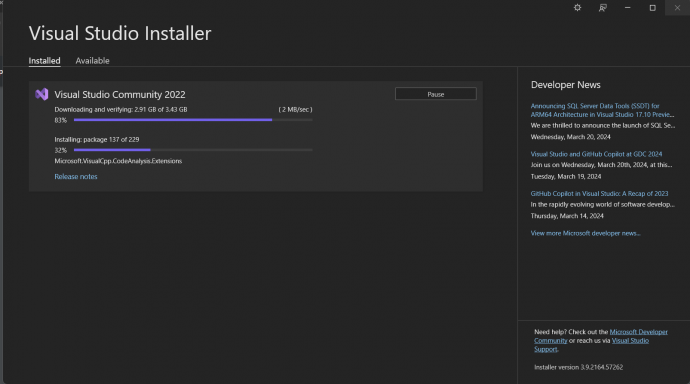Click the 'Wednesday, March 20, 2024' date
This screenshot has width=690, height=384.
[570, 137]
